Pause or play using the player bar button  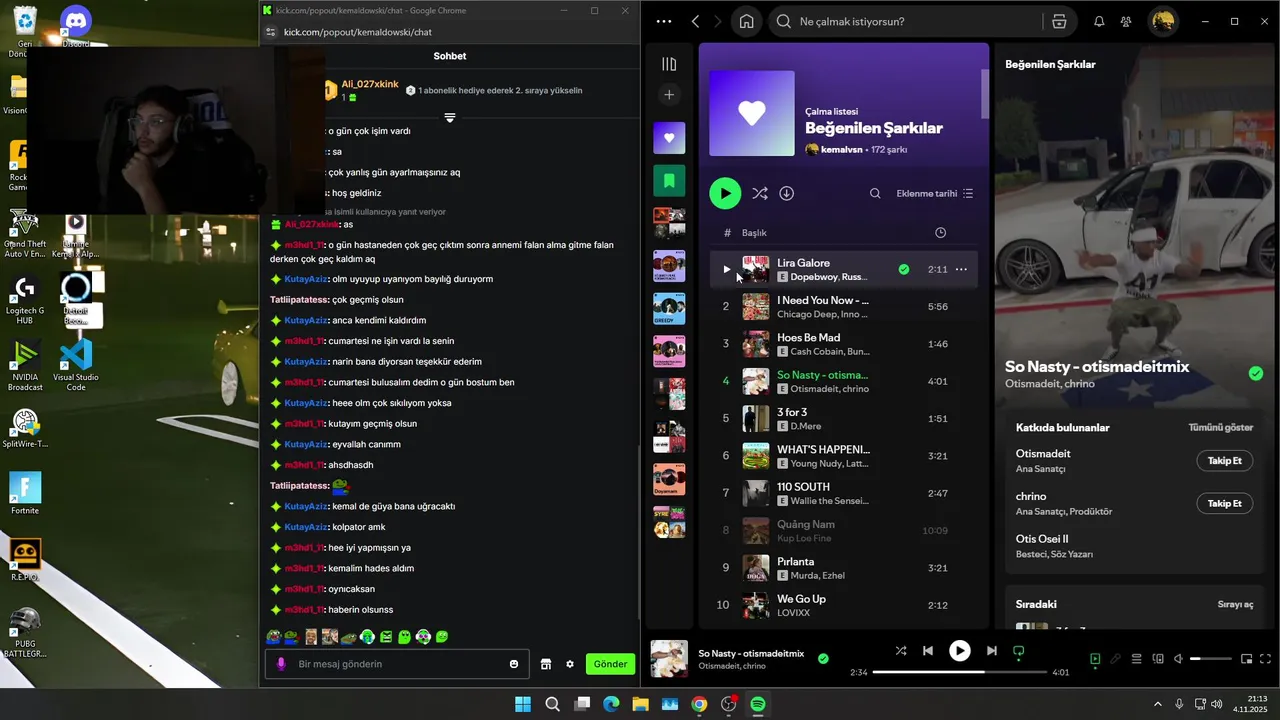point(959,651)
